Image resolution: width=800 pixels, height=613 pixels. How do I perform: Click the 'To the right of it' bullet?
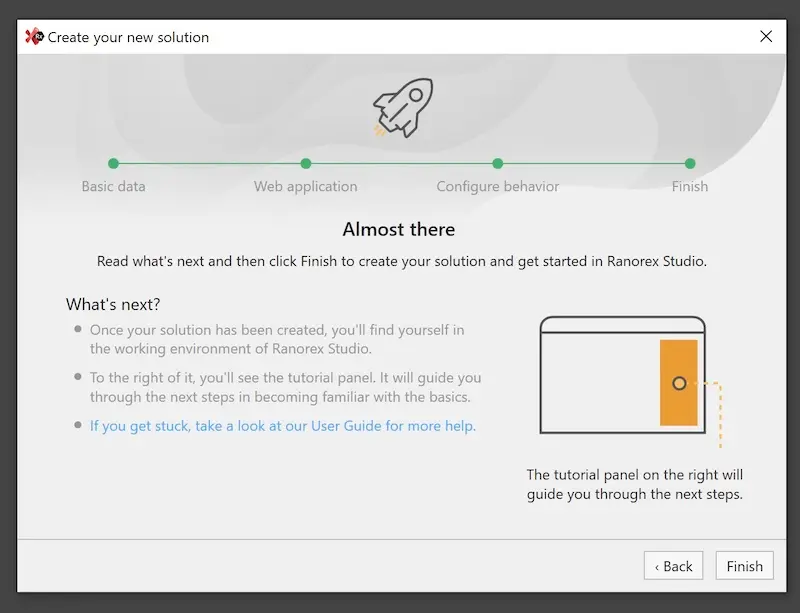(x=285, y=387)
